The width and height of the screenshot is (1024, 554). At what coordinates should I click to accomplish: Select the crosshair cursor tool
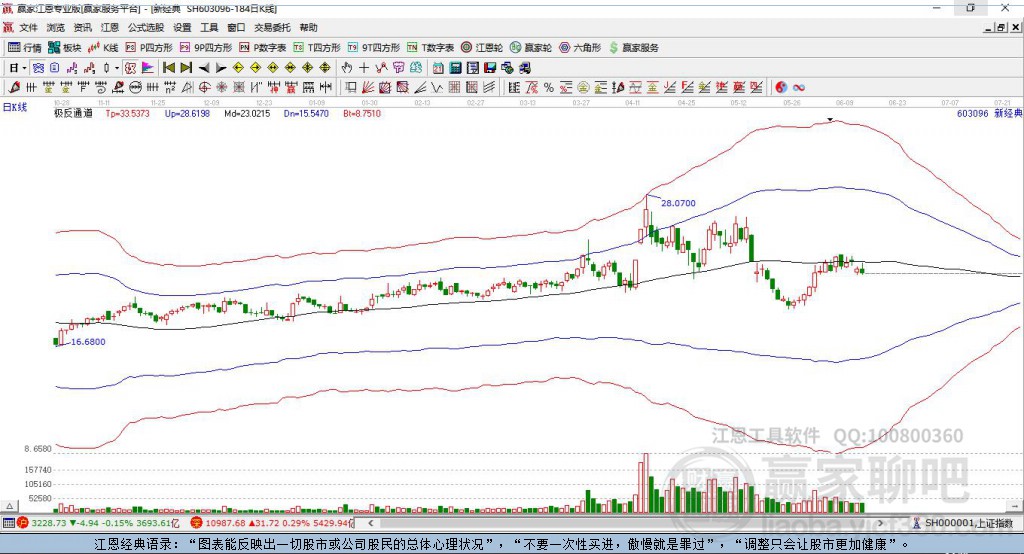coord(364,68)
